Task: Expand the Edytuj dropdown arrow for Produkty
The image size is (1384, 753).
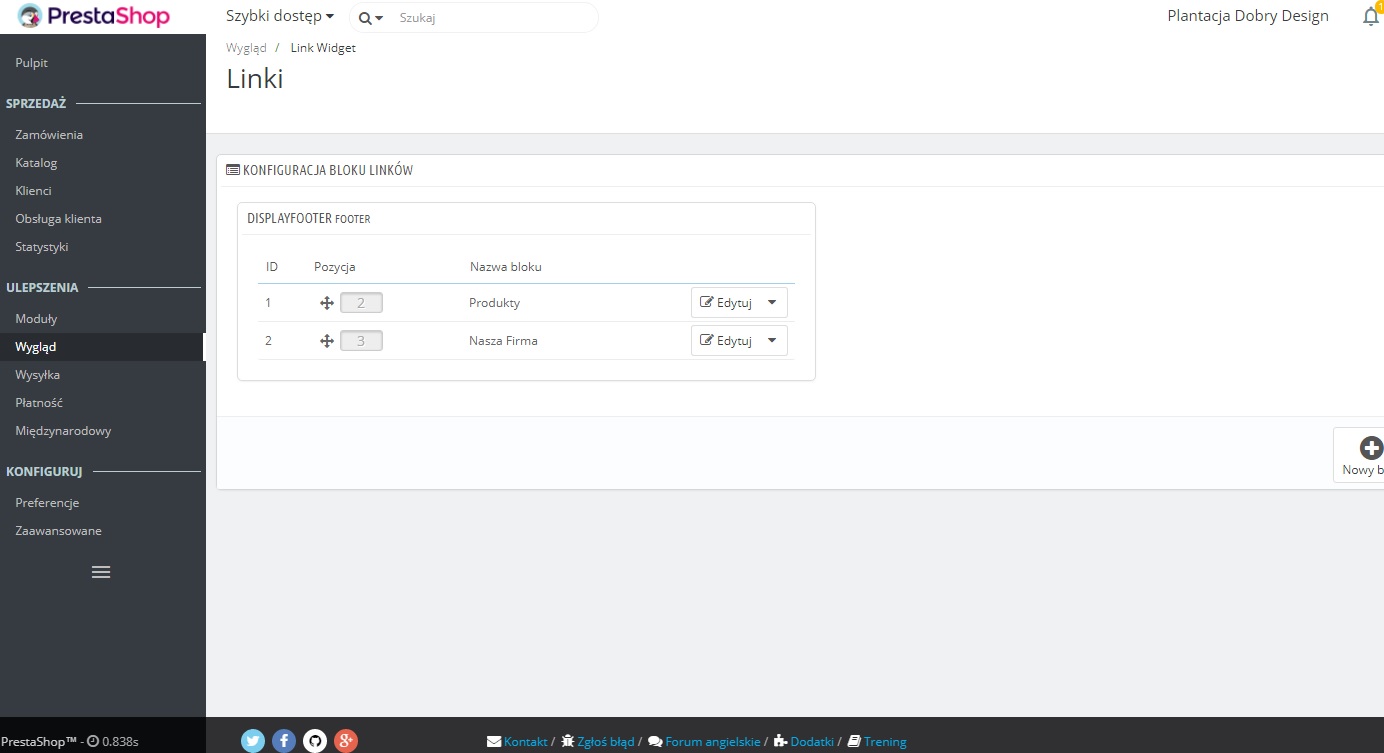Action: click(x=772, y=303)
